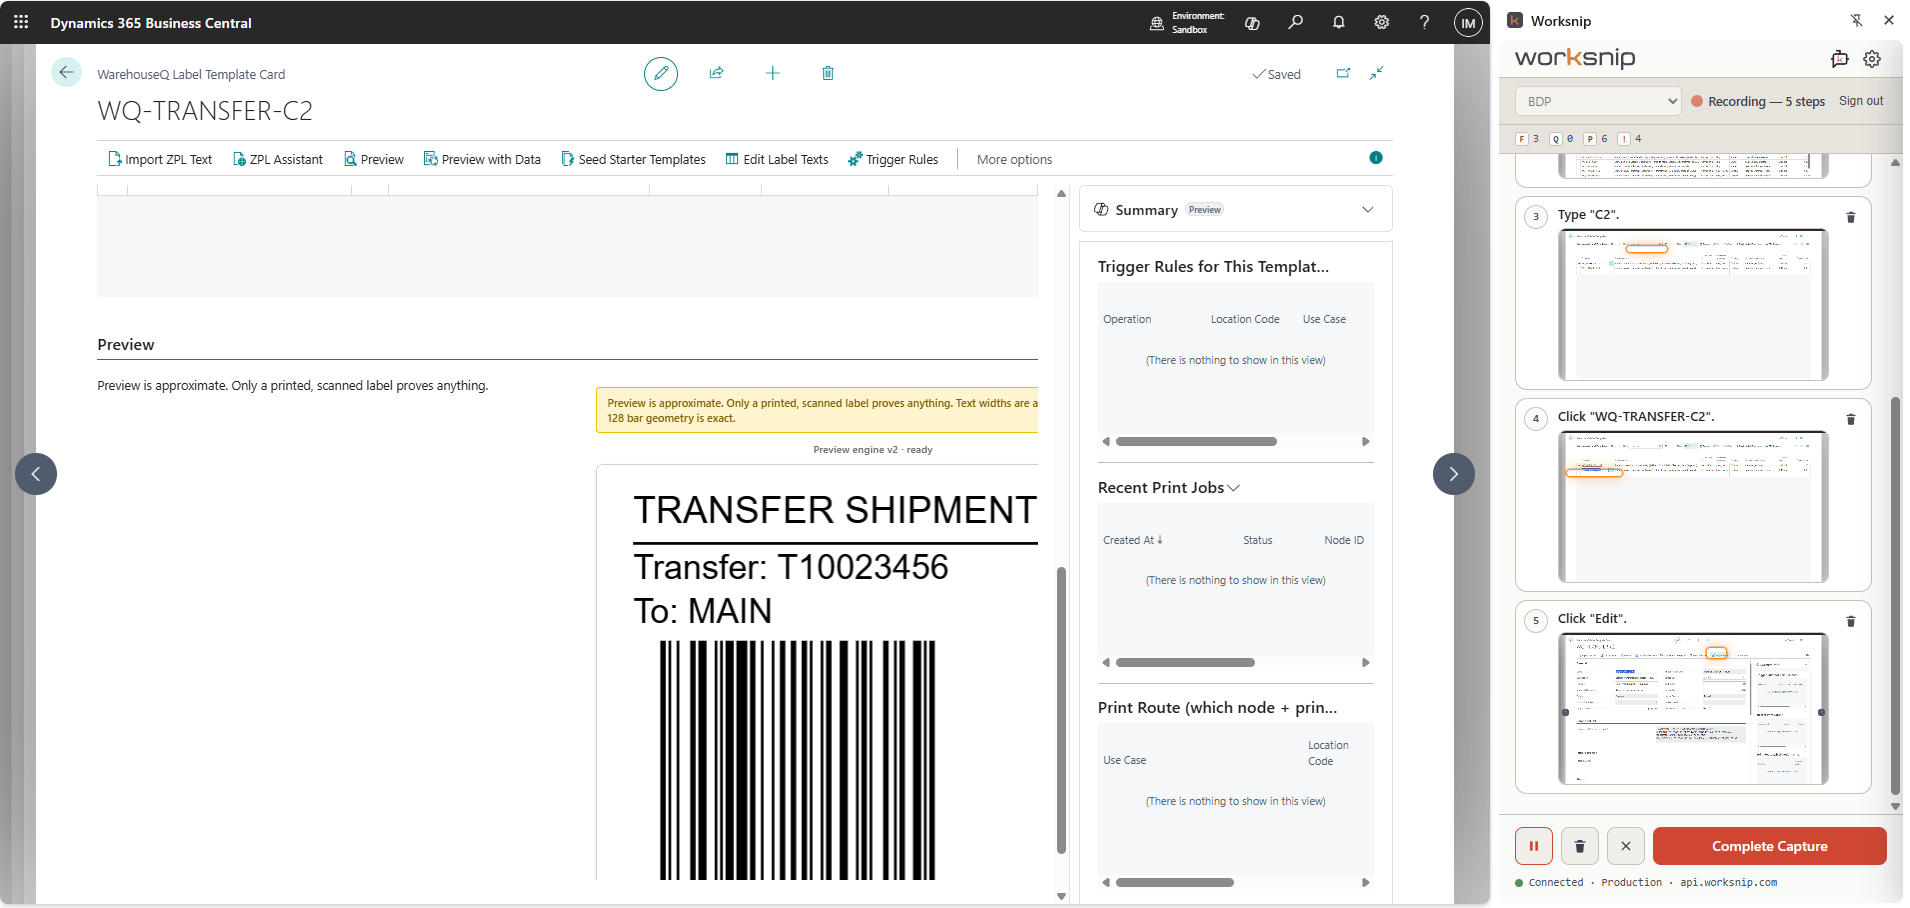
Task: Go to the previous record arrow
Action: click(36, 474)
